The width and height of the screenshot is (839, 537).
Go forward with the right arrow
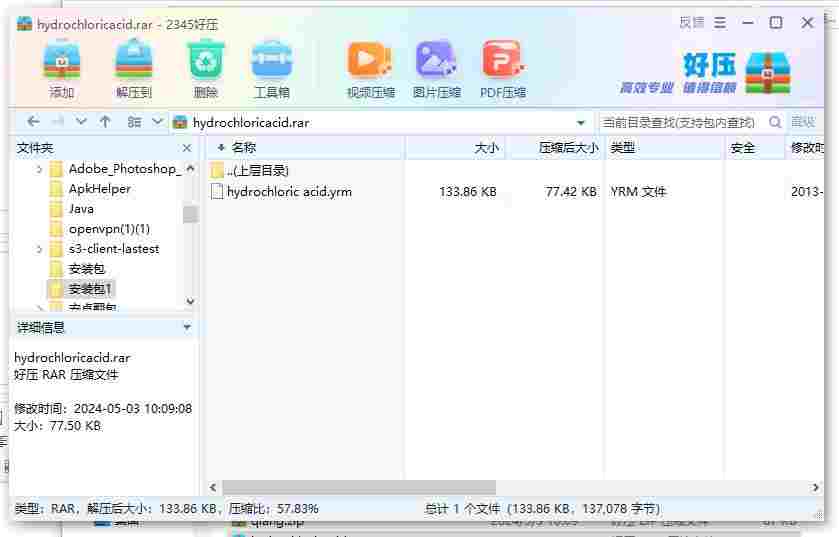click(58, 122)
